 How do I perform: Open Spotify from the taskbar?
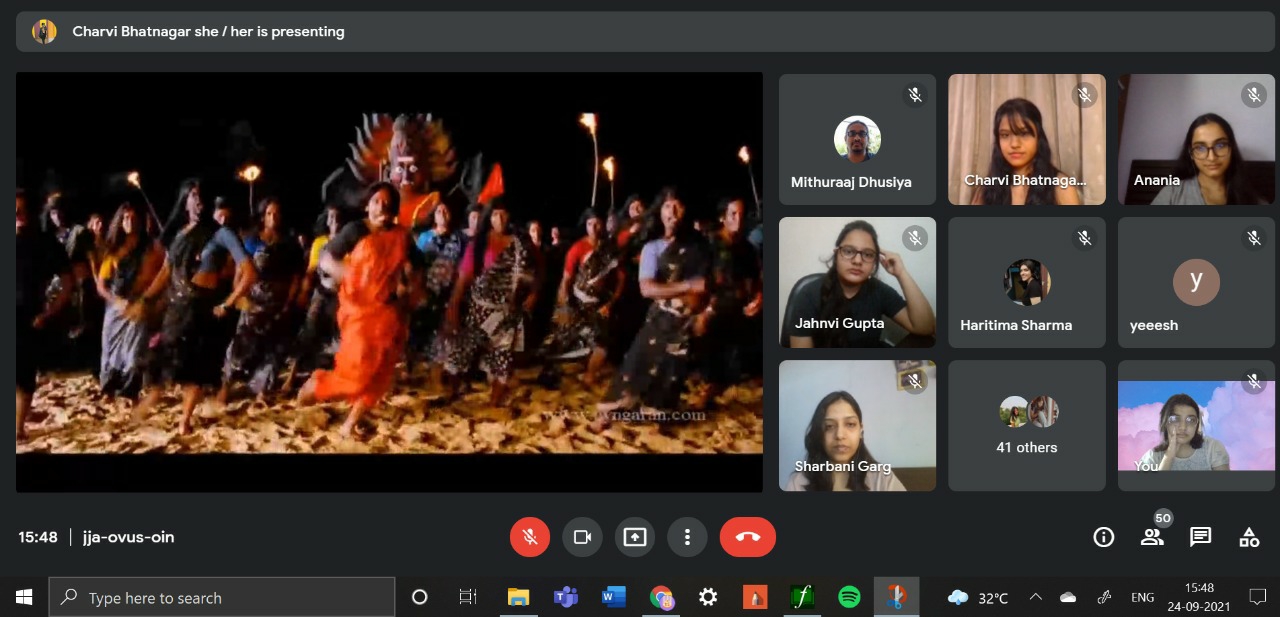tap(849, 597)
